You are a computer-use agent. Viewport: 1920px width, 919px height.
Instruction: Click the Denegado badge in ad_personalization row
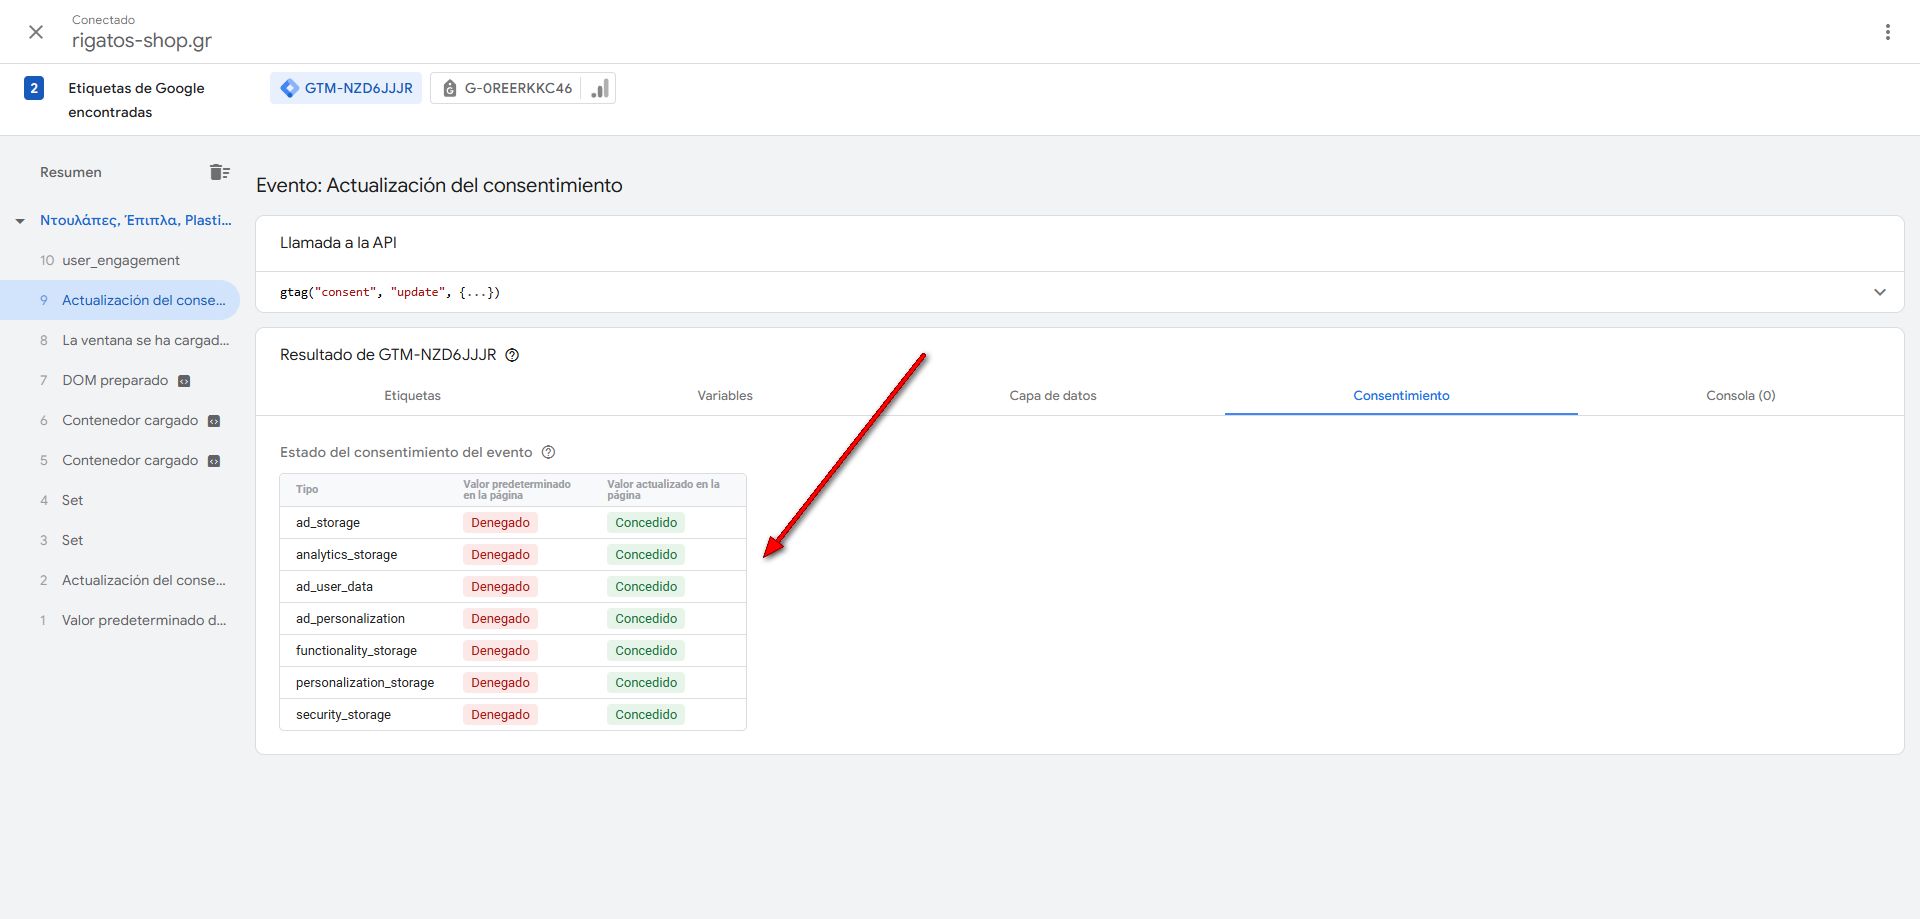coord(500,618)
